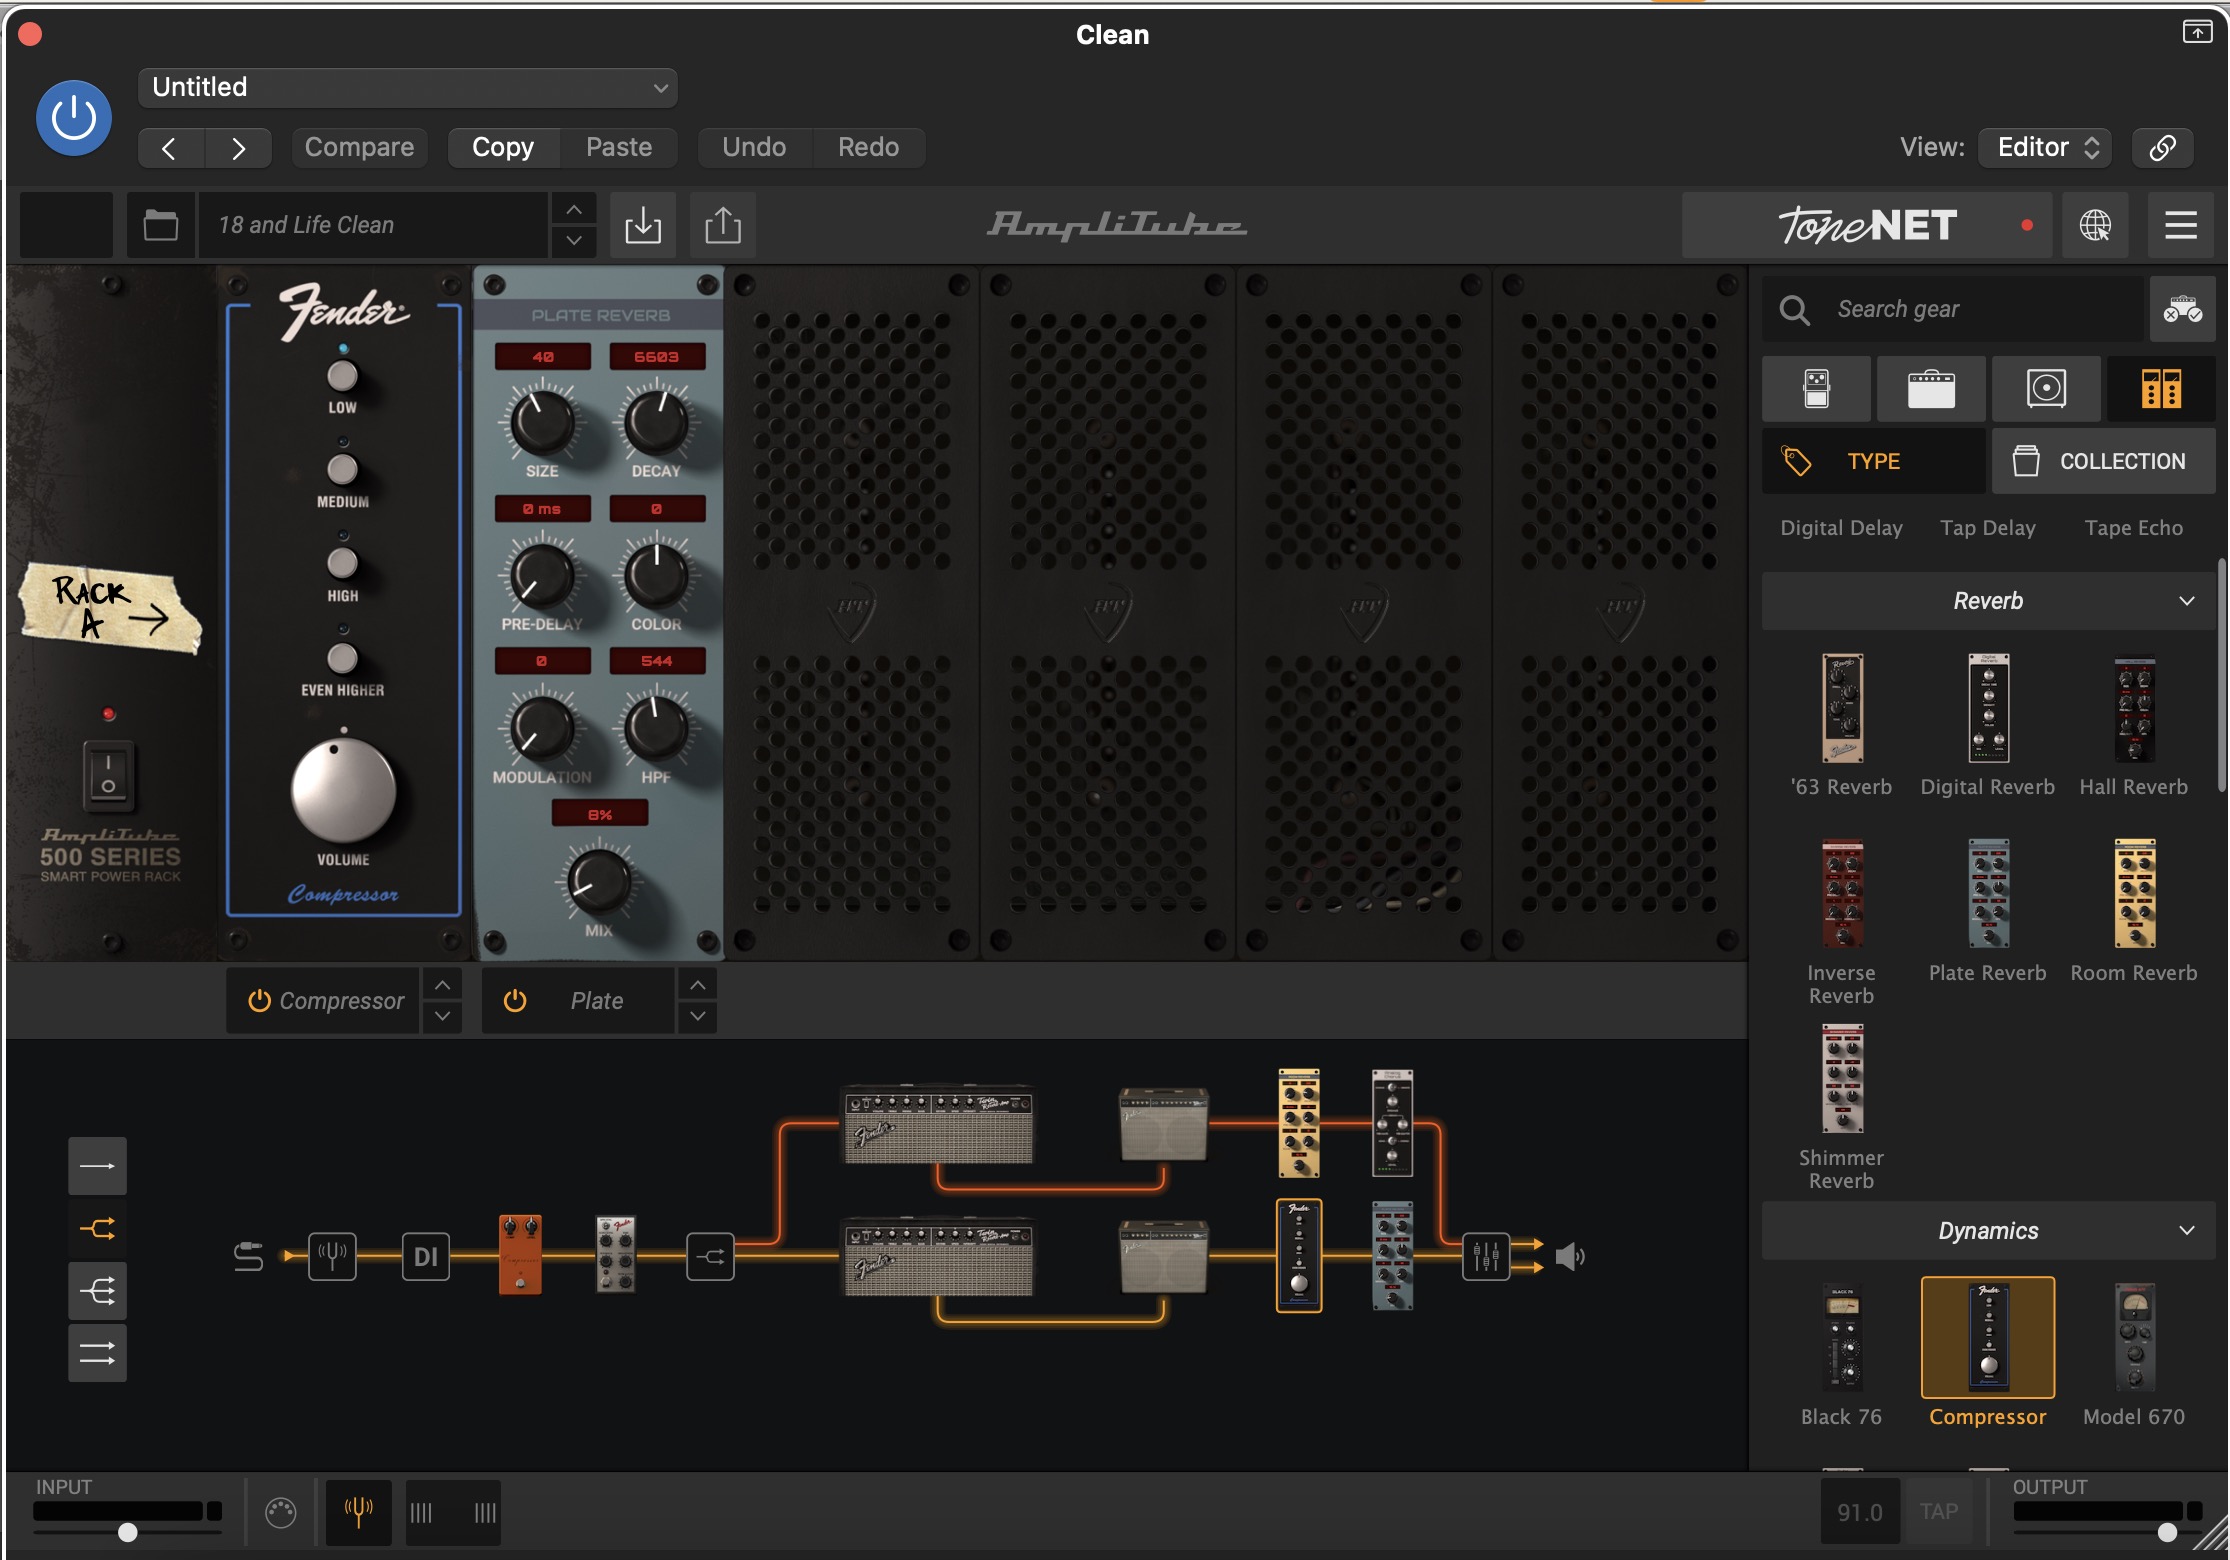Toggle the bottom bar tuner button
Image resolution: width=2230 pixels, height=1560 pixels.
point(358,1511)
